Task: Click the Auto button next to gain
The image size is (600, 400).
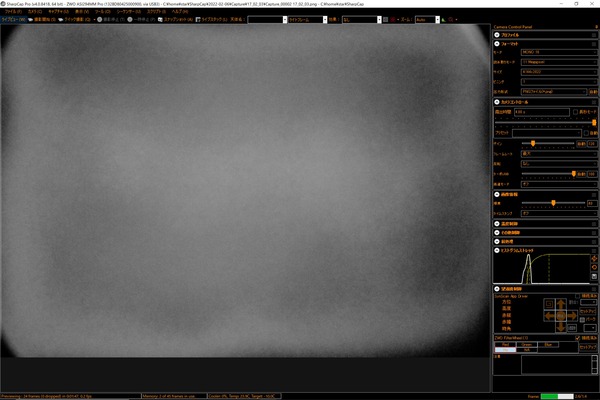Action: (581, 144)
